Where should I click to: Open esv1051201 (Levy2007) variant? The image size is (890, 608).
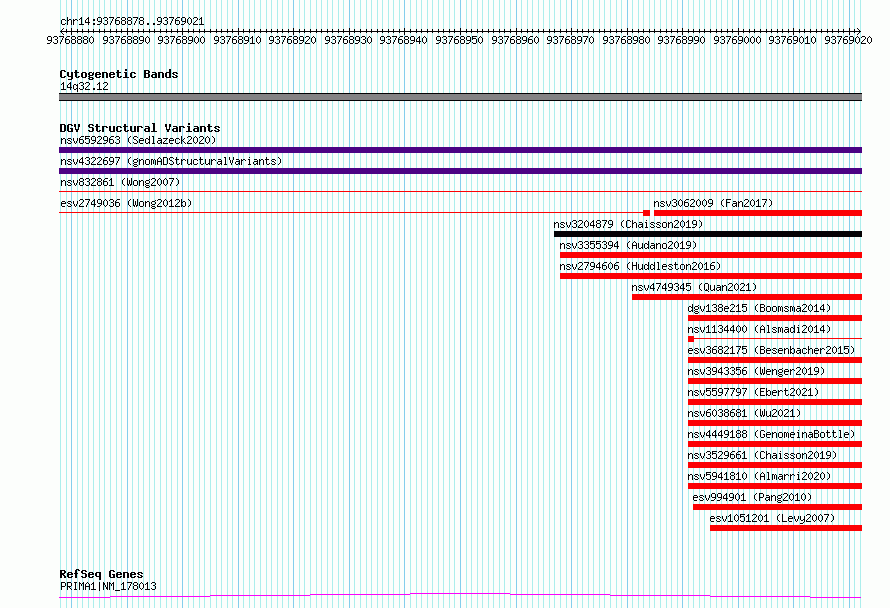coord(773,518)
